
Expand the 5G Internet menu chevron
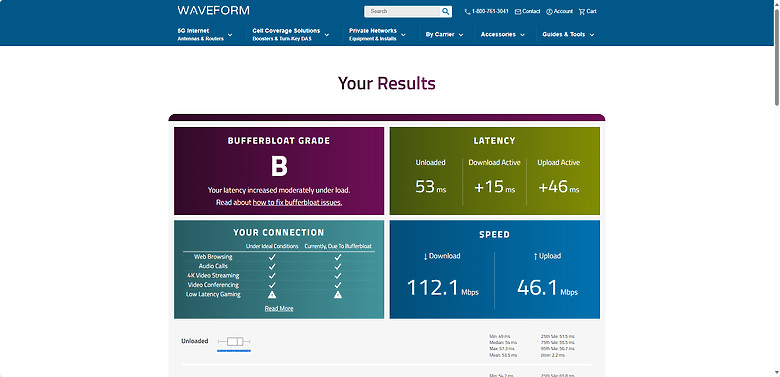click(230, 35)
